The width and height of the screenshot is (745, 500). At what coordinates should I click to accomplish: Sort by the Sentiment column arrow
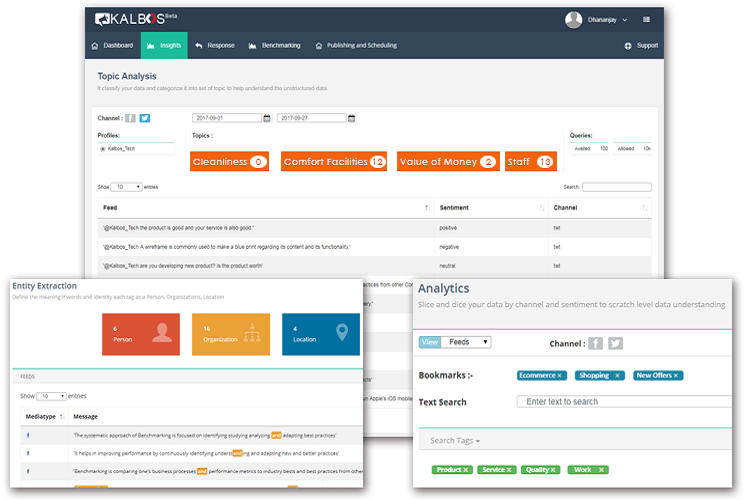(x=542, y=208)
